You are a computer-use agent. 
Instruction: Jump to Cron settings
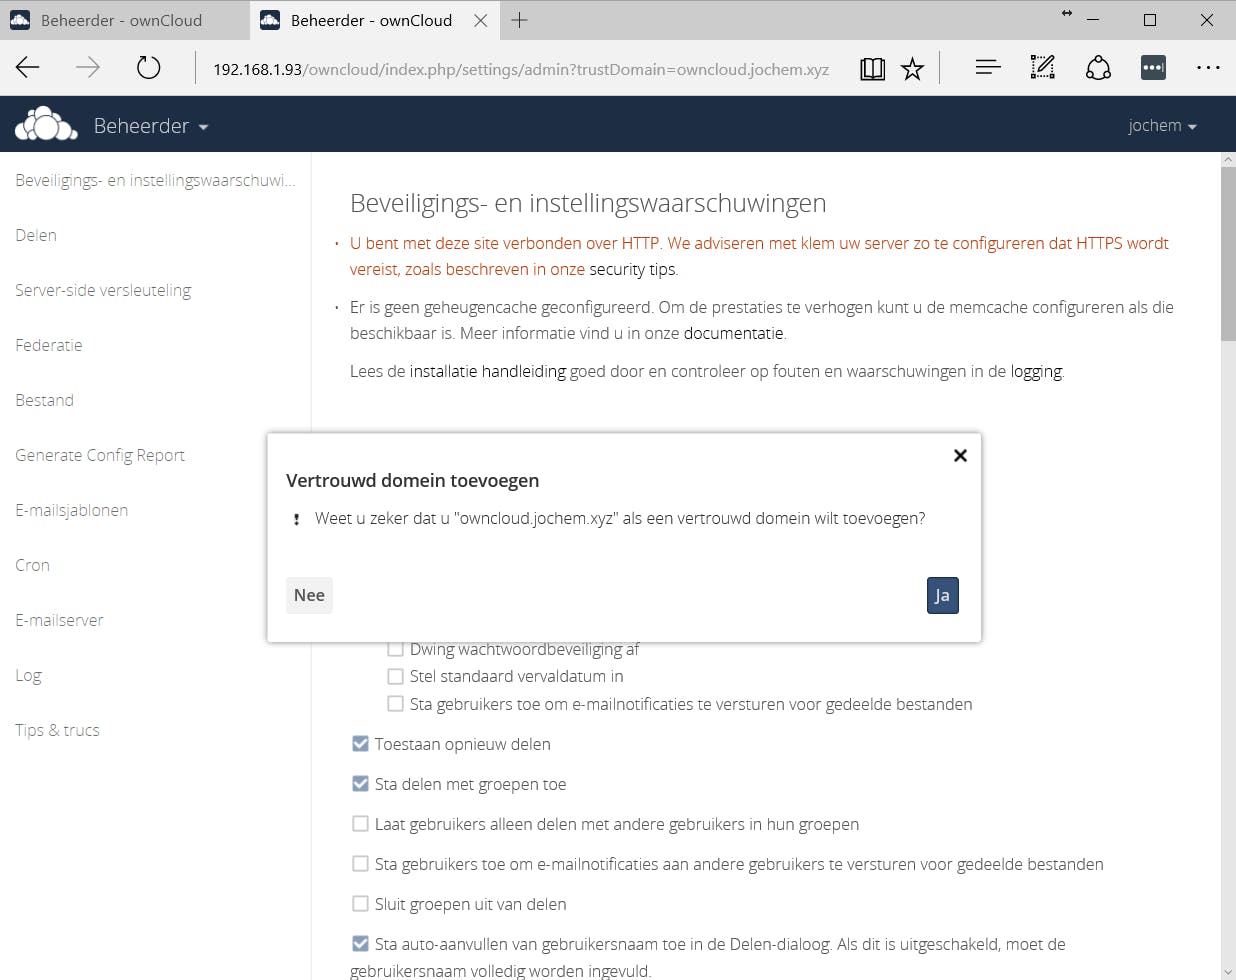[33, 565]
